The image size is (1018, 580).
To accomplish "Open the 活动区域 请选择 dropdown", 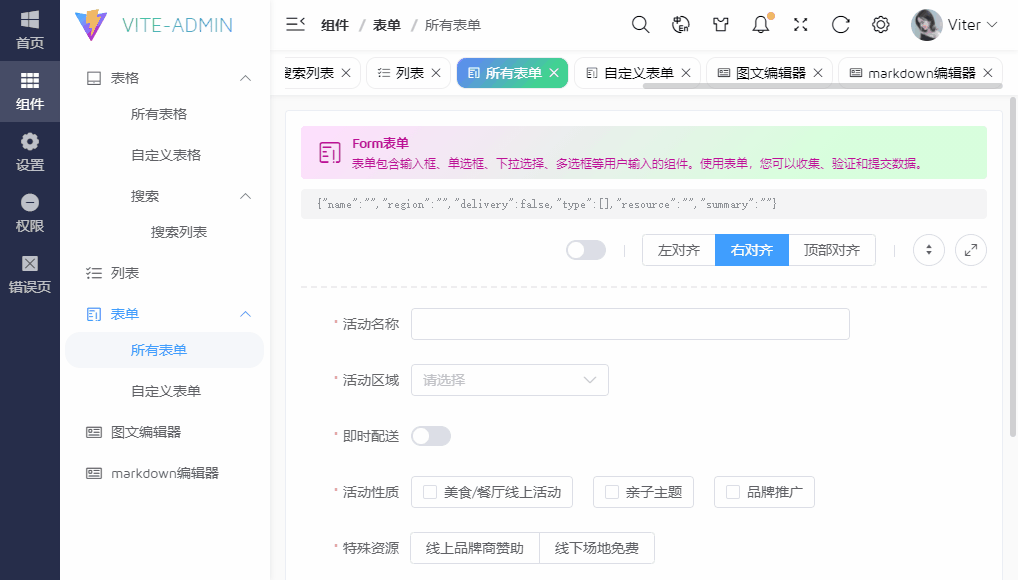I will [510, 380].
